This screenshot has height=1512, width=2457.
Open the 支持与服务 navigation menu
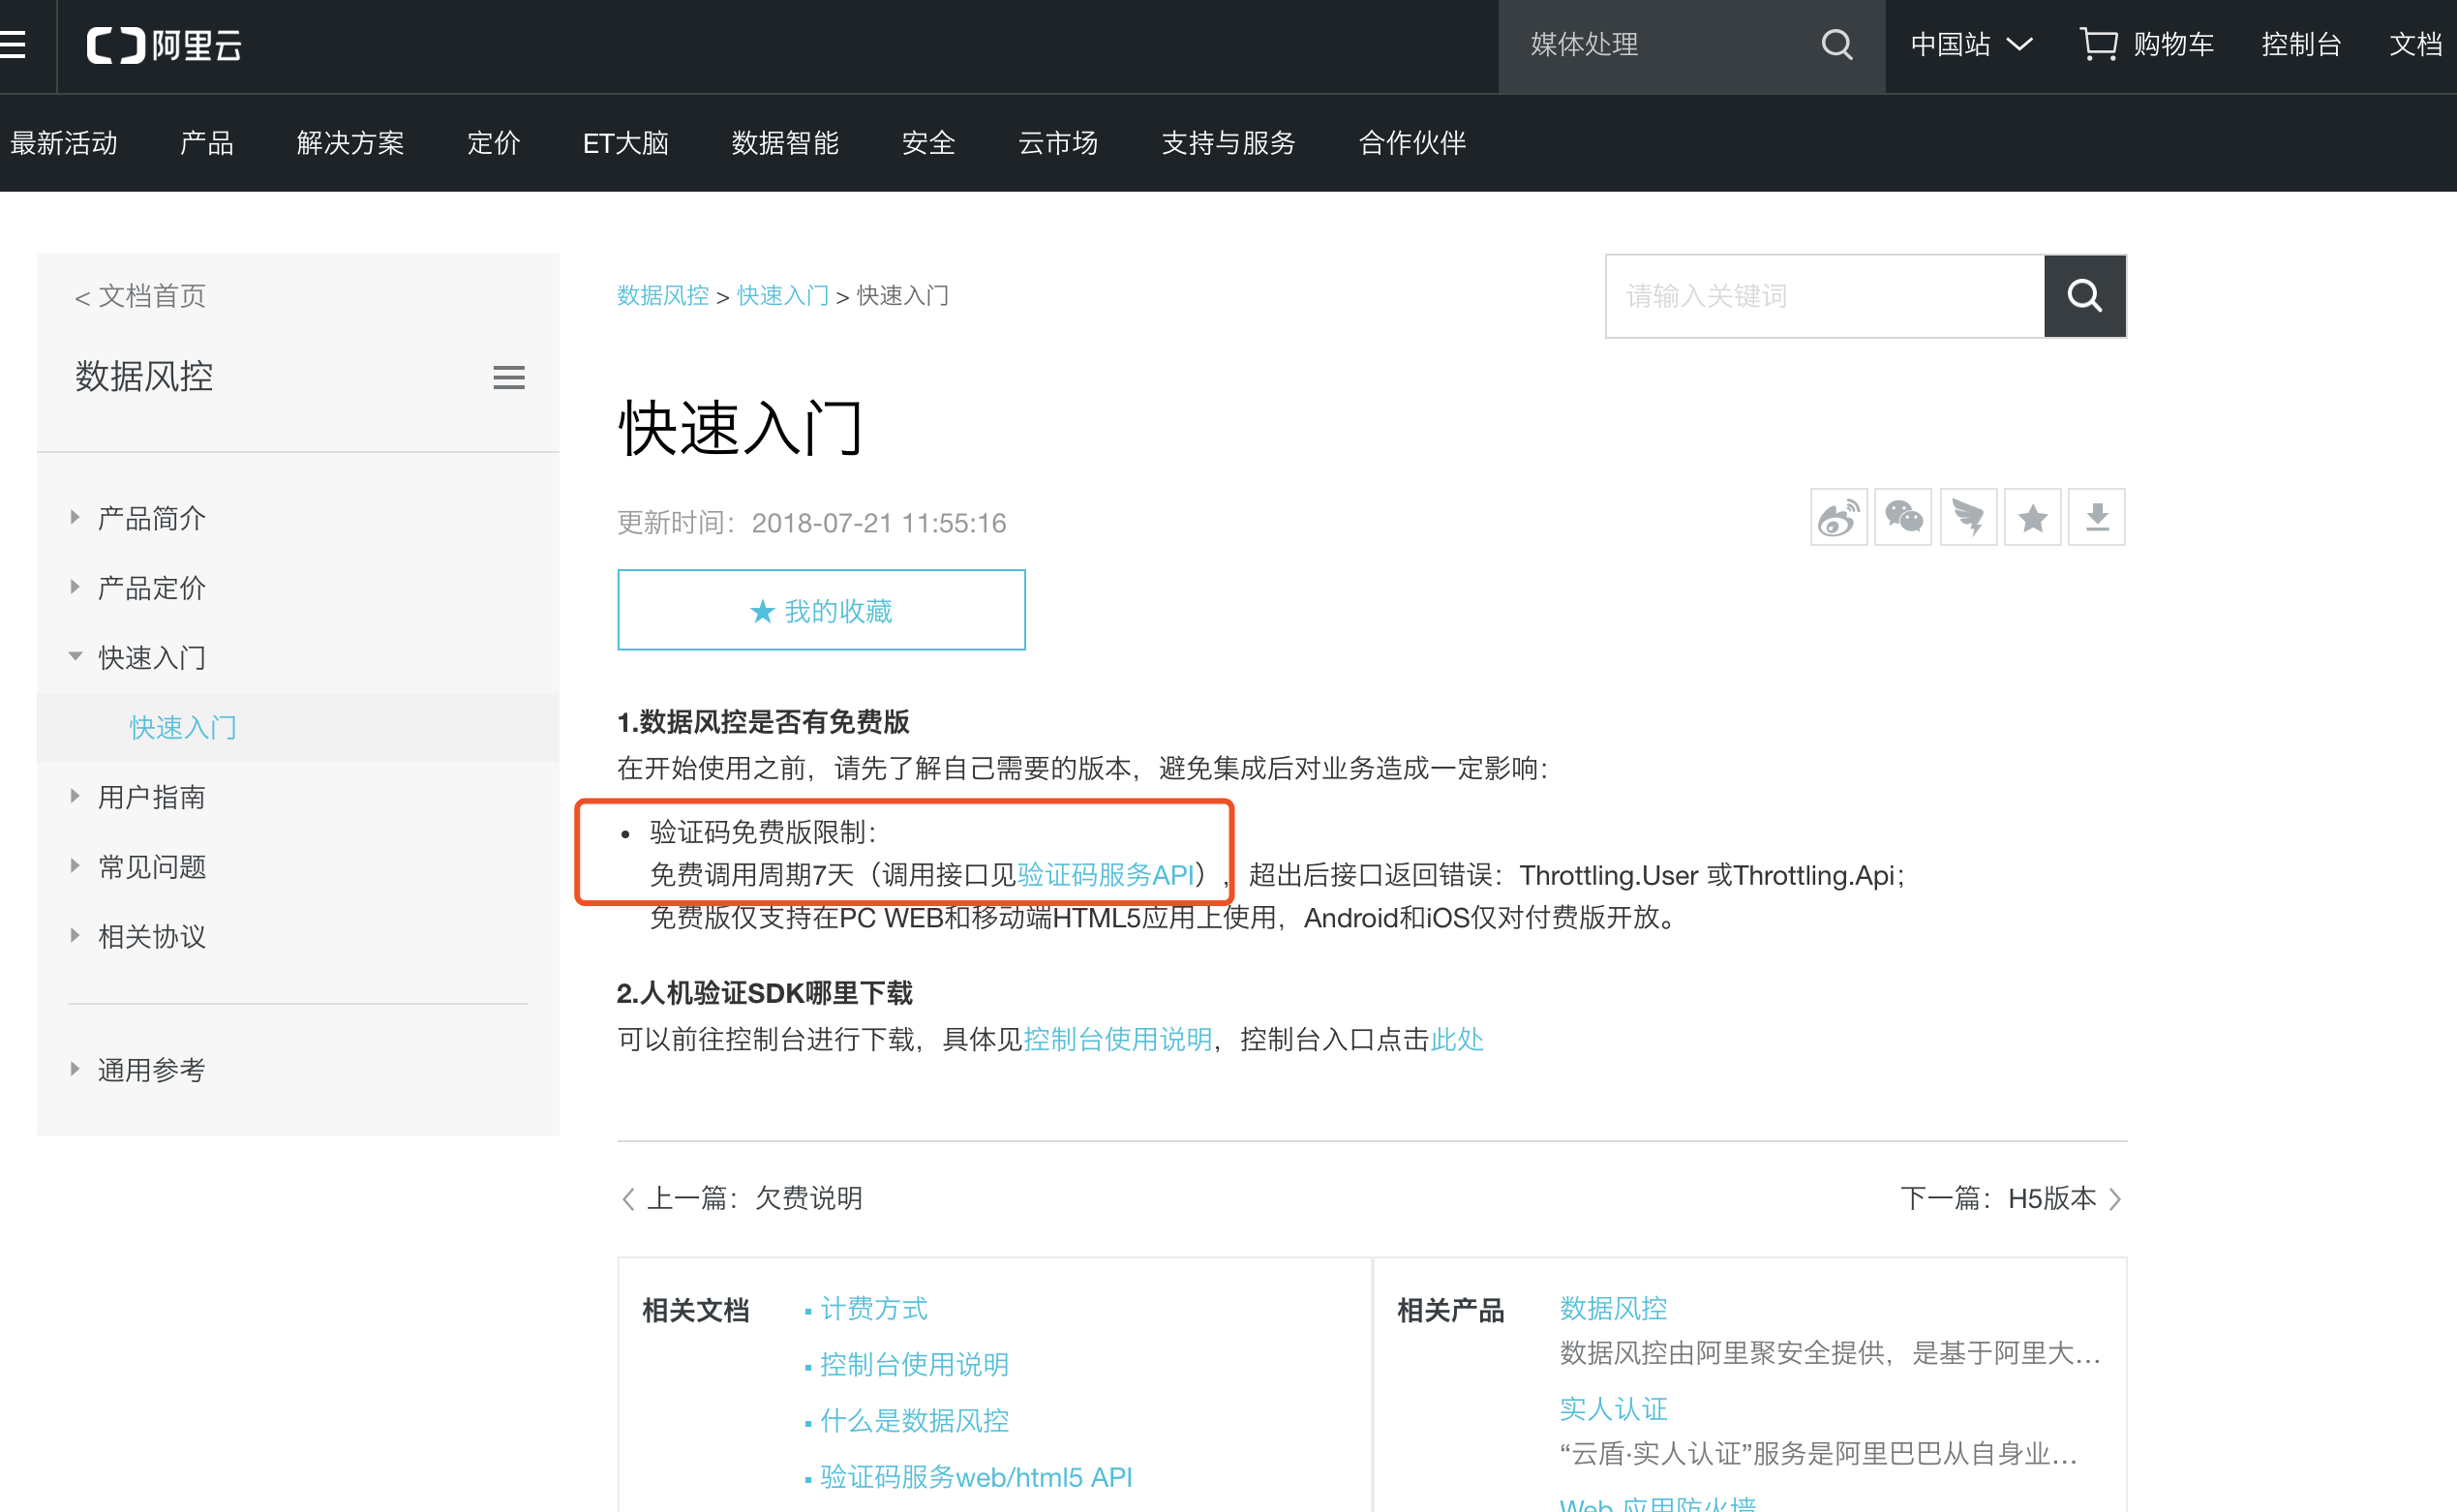click(1228, 143)
